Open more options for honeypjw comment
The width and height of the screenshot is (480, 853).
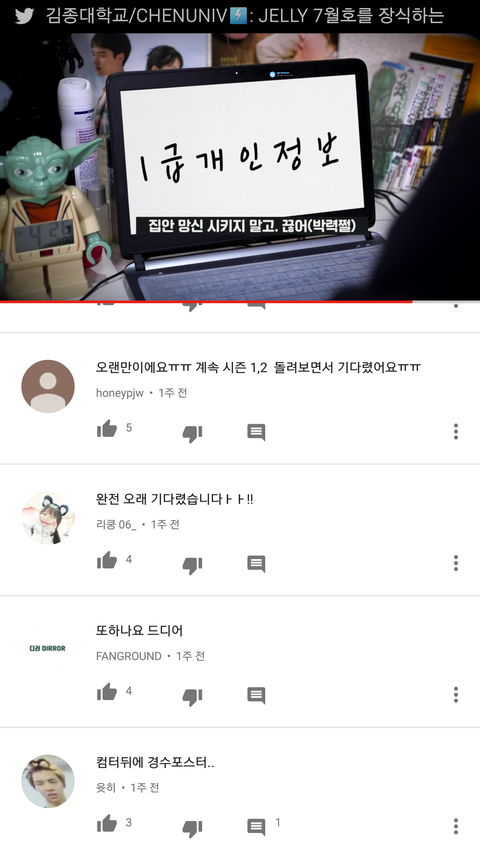(x=456, y=431)
